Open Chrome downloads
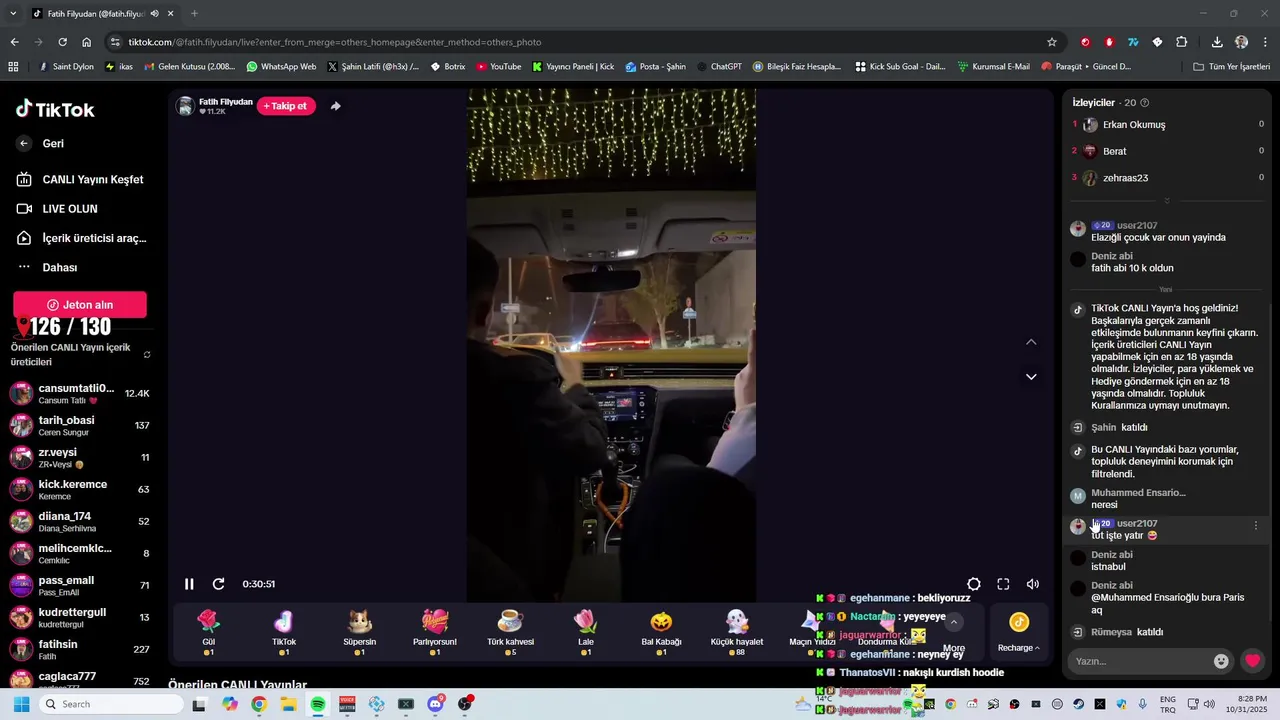This screenshot has height=720, width=1280. [1217, 42]
